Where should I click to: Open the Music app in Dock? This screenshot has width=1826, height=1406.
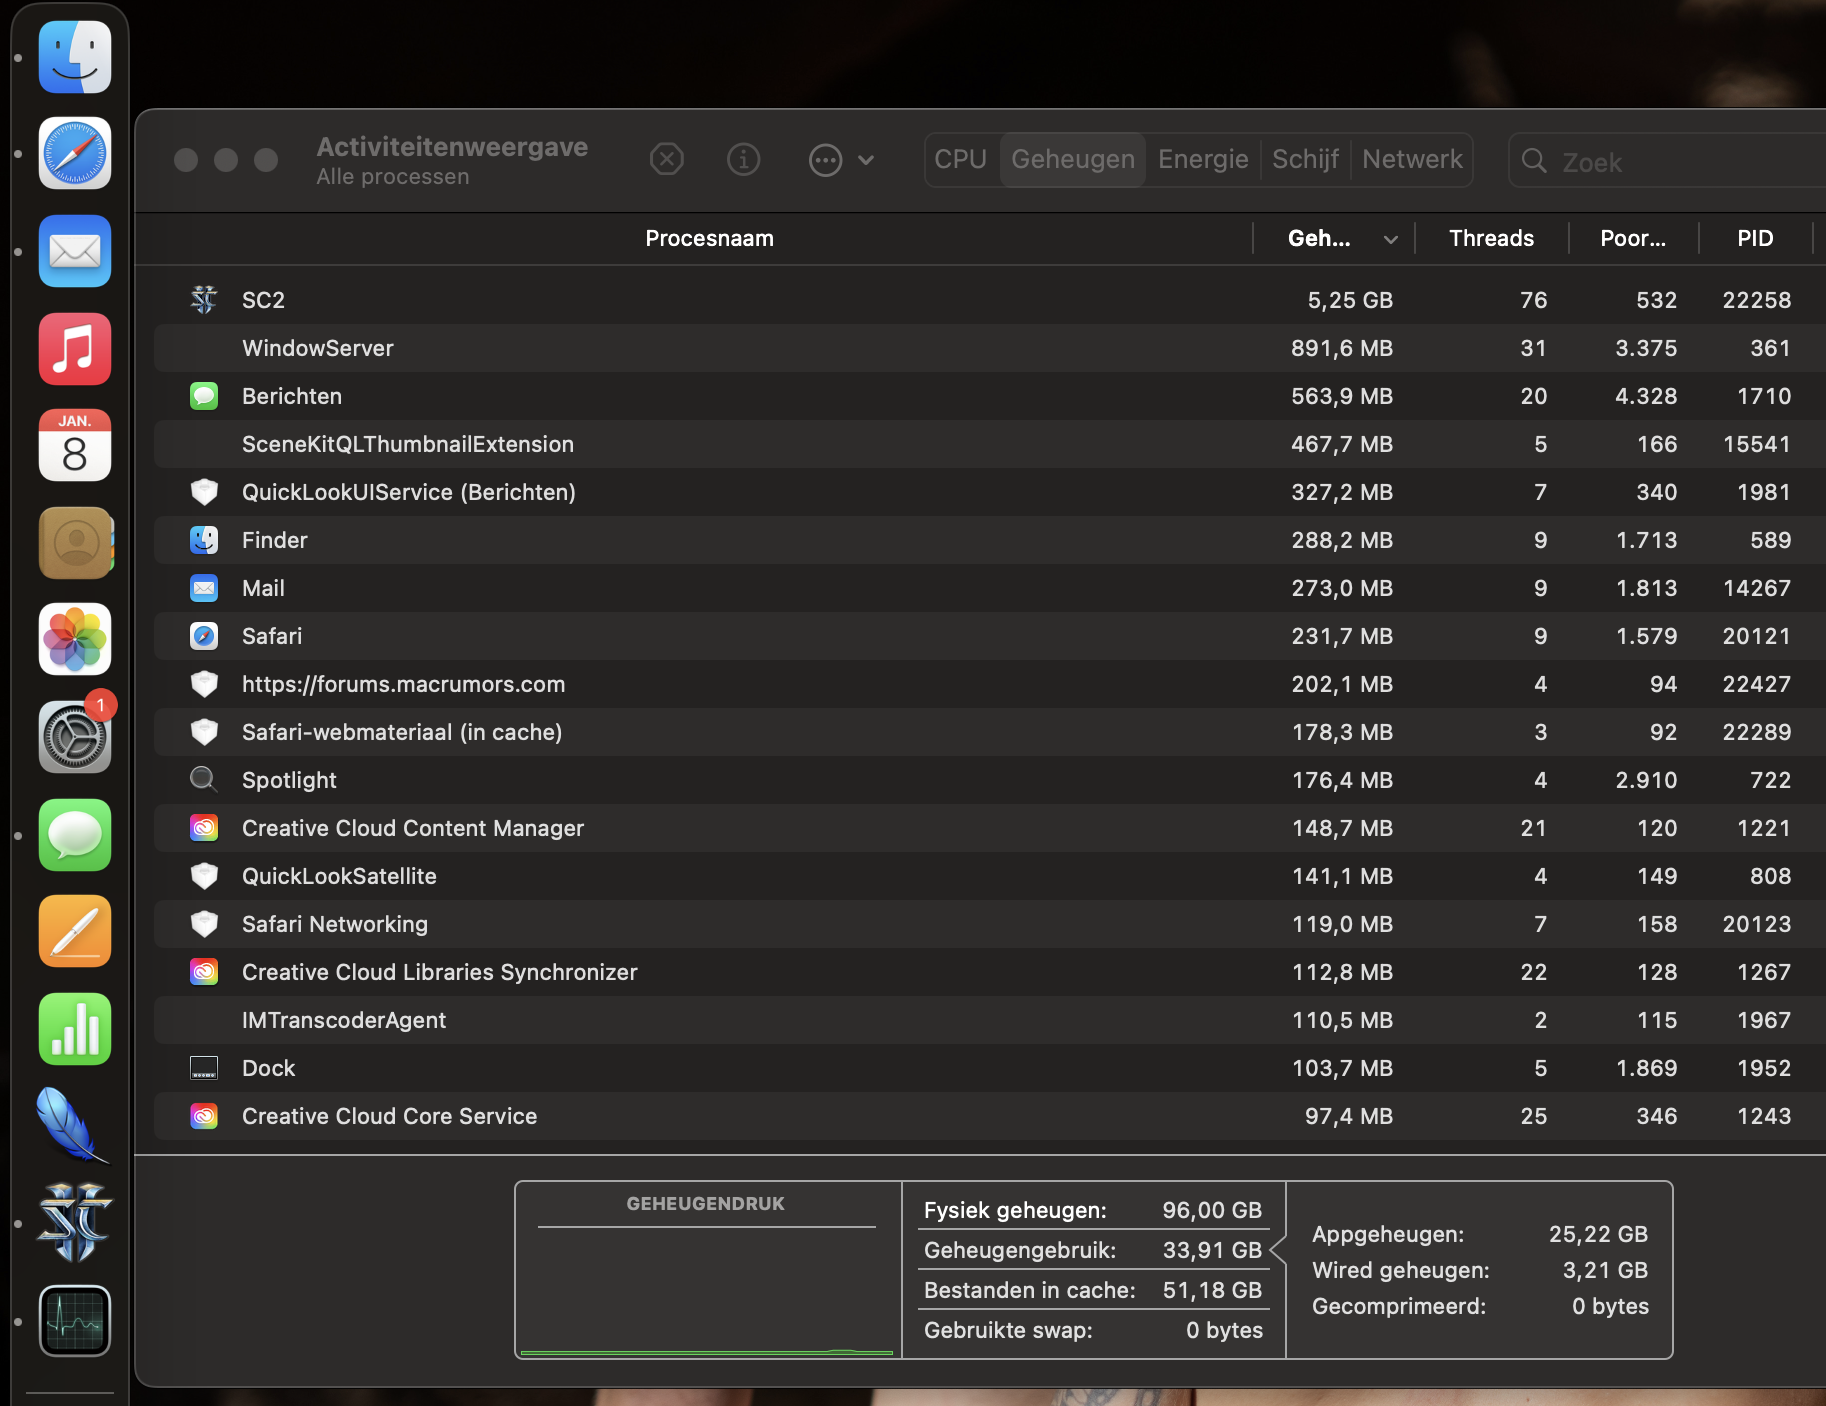[x=75, y=349]
